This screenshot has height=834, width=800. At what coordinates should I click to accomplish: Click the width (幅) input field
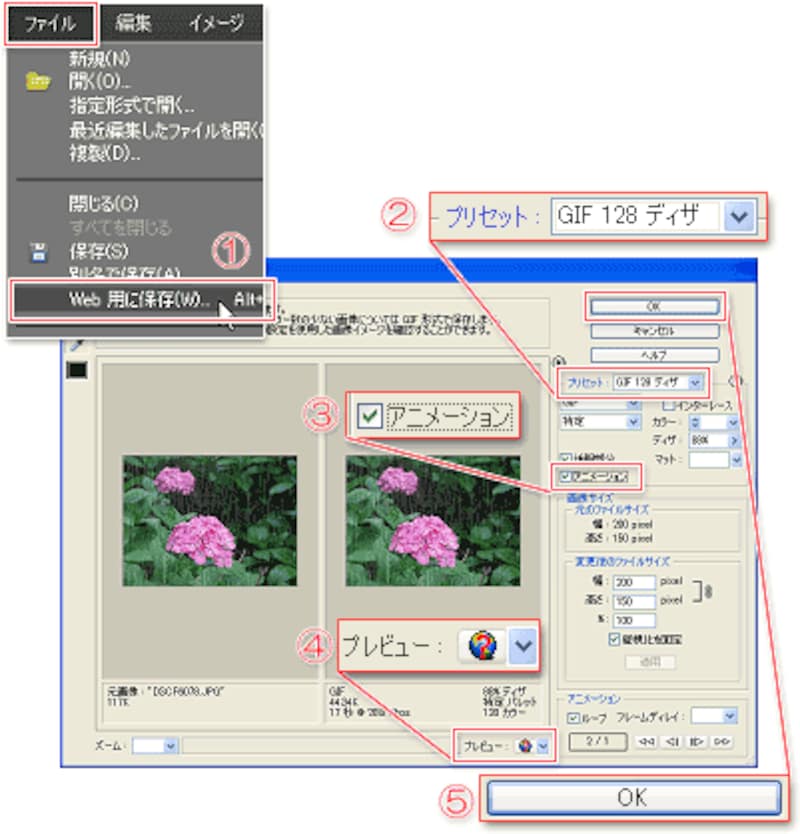pyautogui.click(x=634, y=582)
